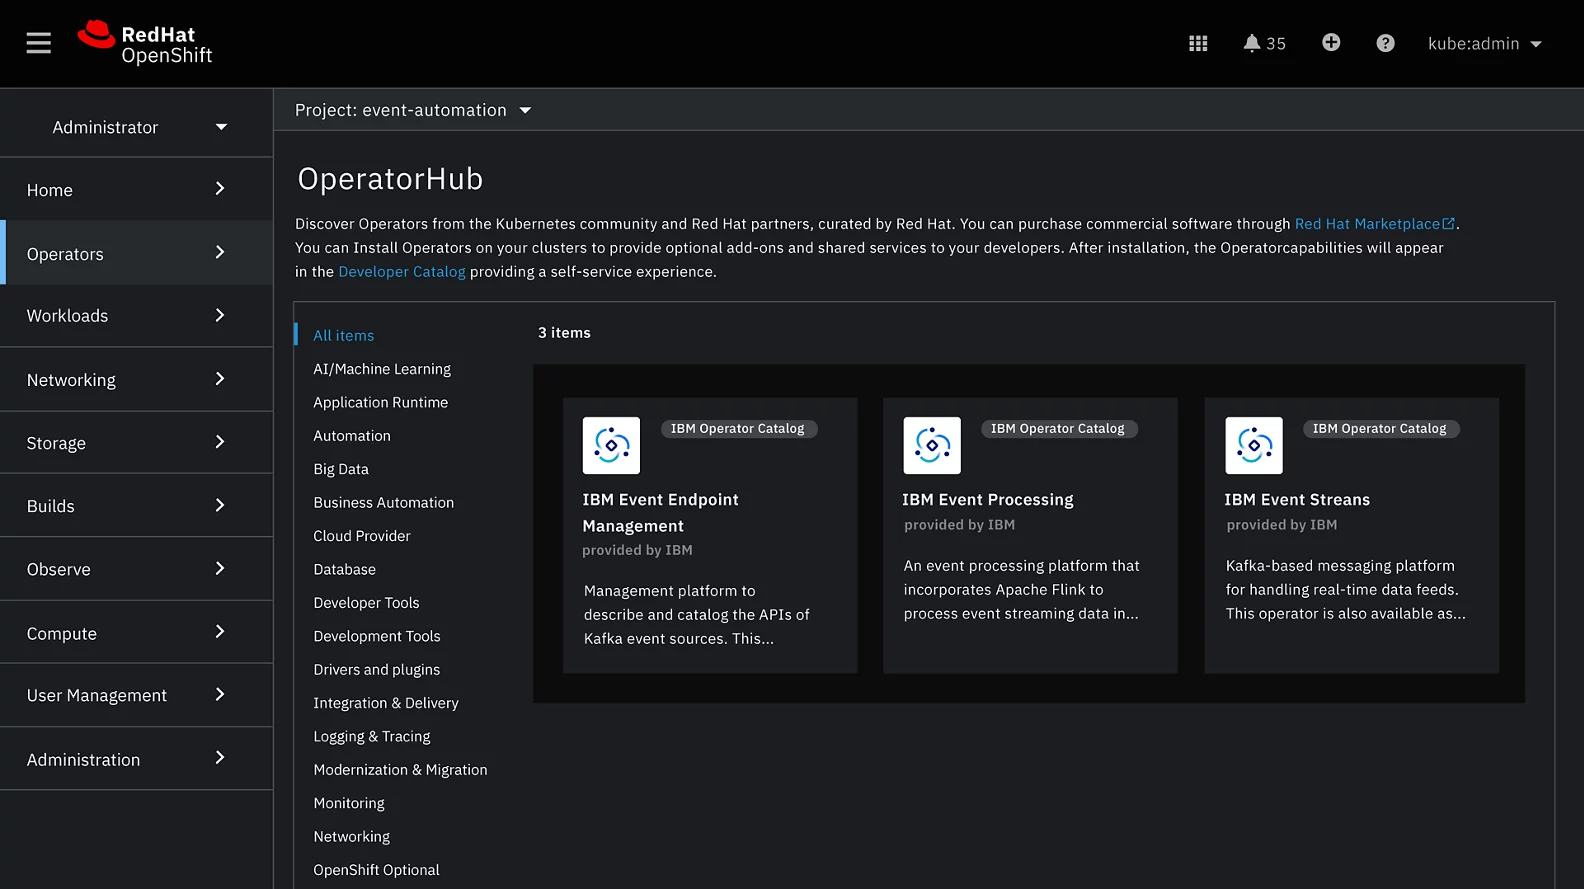Expand the Operators navigation section
1584x889 pixels.
tap(136, 254)
